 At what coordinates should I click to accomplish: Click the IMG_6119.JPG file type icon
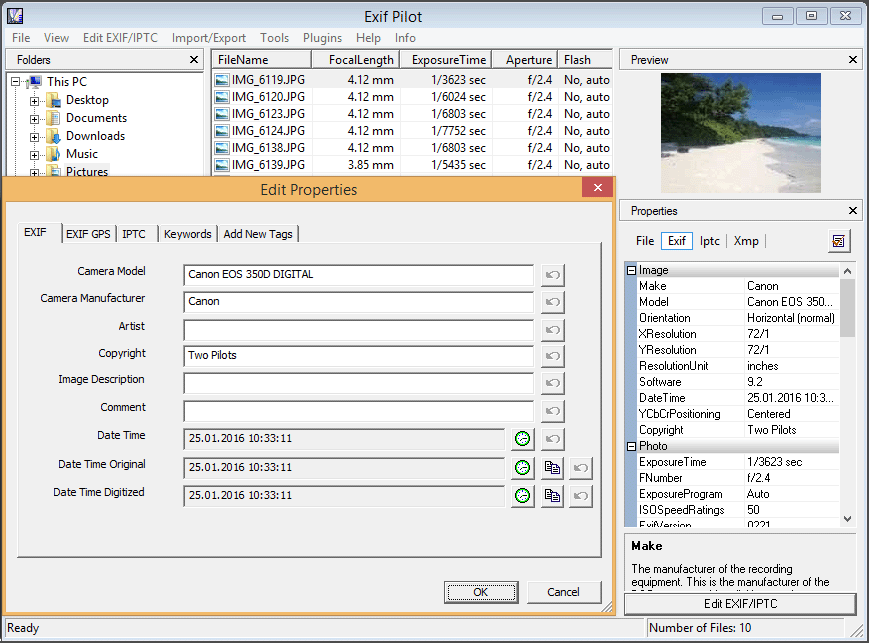[222, 79]
